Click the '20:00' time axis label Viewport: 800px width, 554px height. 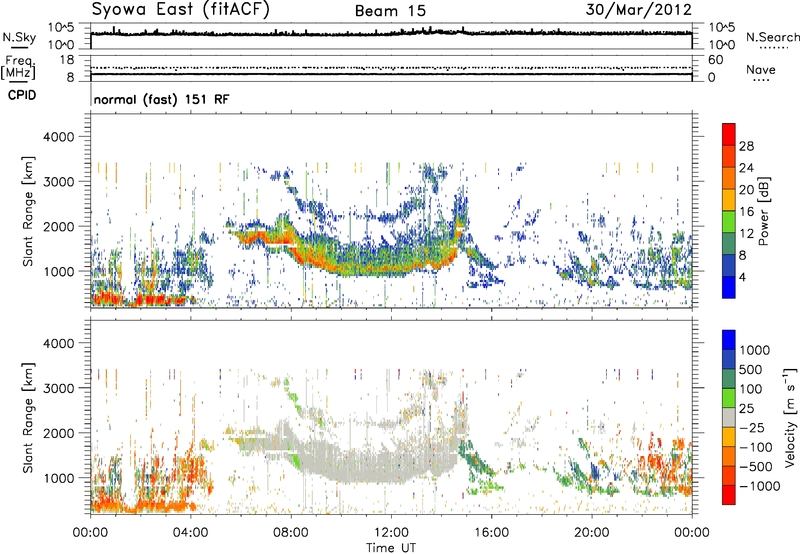click(592, 533)
